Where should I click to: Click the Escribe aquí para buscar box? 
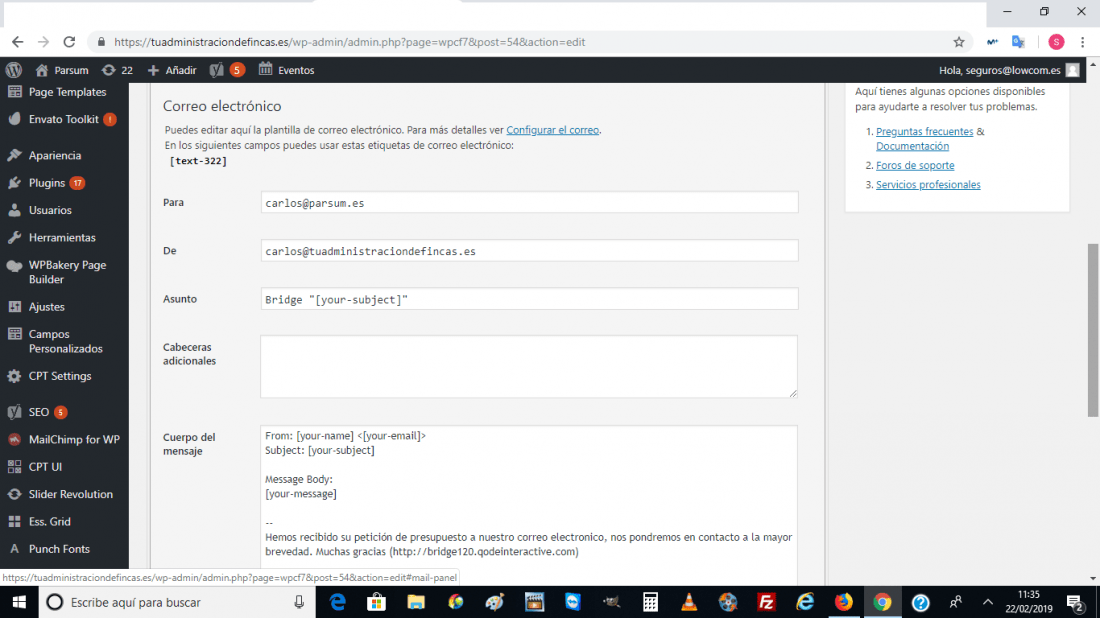[175, 602]
